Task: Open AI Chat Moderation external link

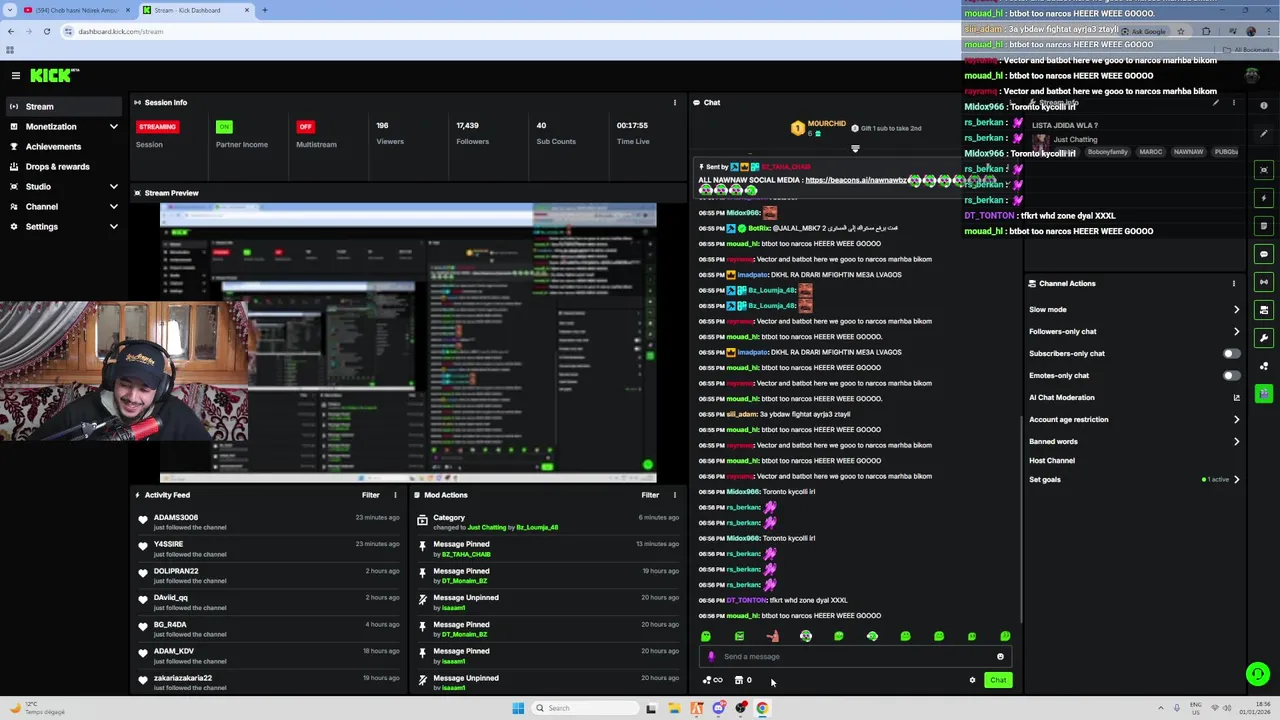Action: point(1236,398)
